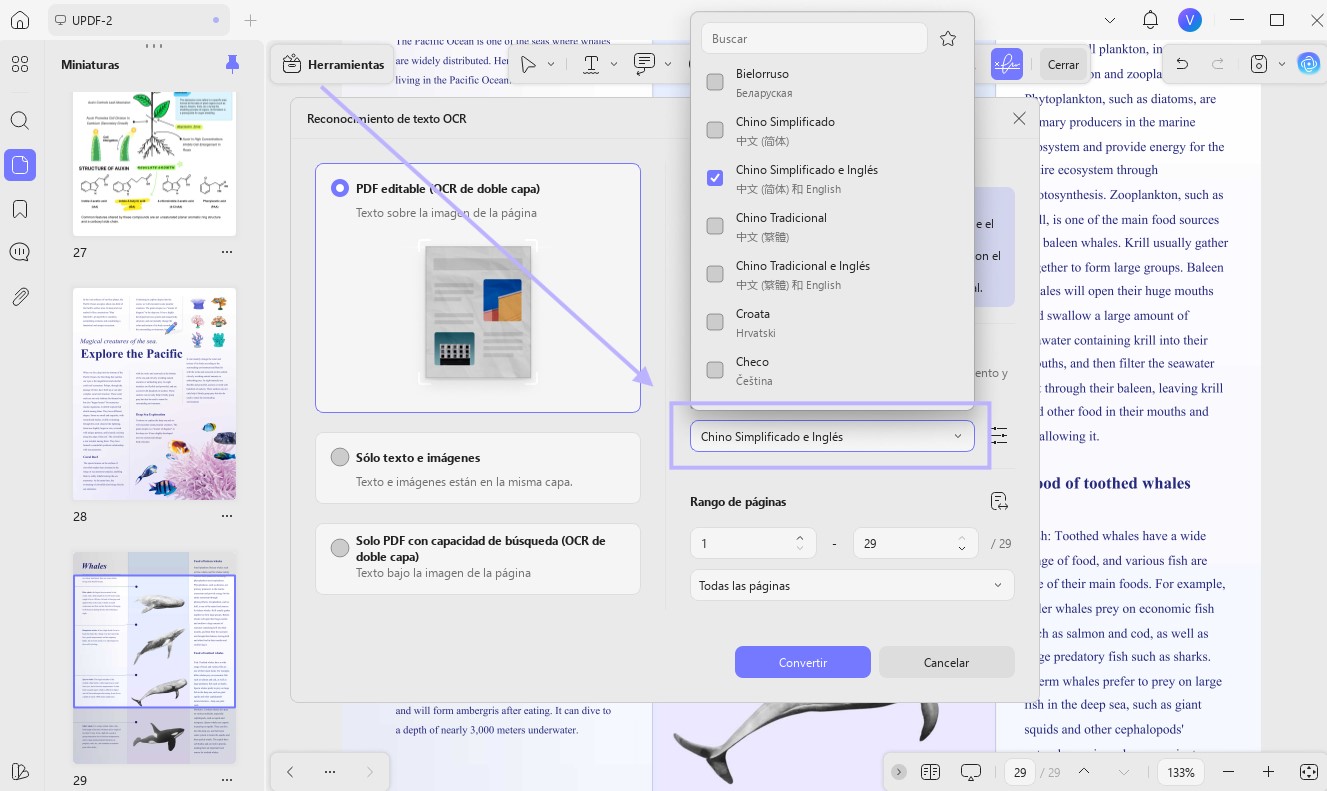This screenshot has height=791, width=1327.
Task: Open the search panel in left sidebar
Action: [20, 120]
